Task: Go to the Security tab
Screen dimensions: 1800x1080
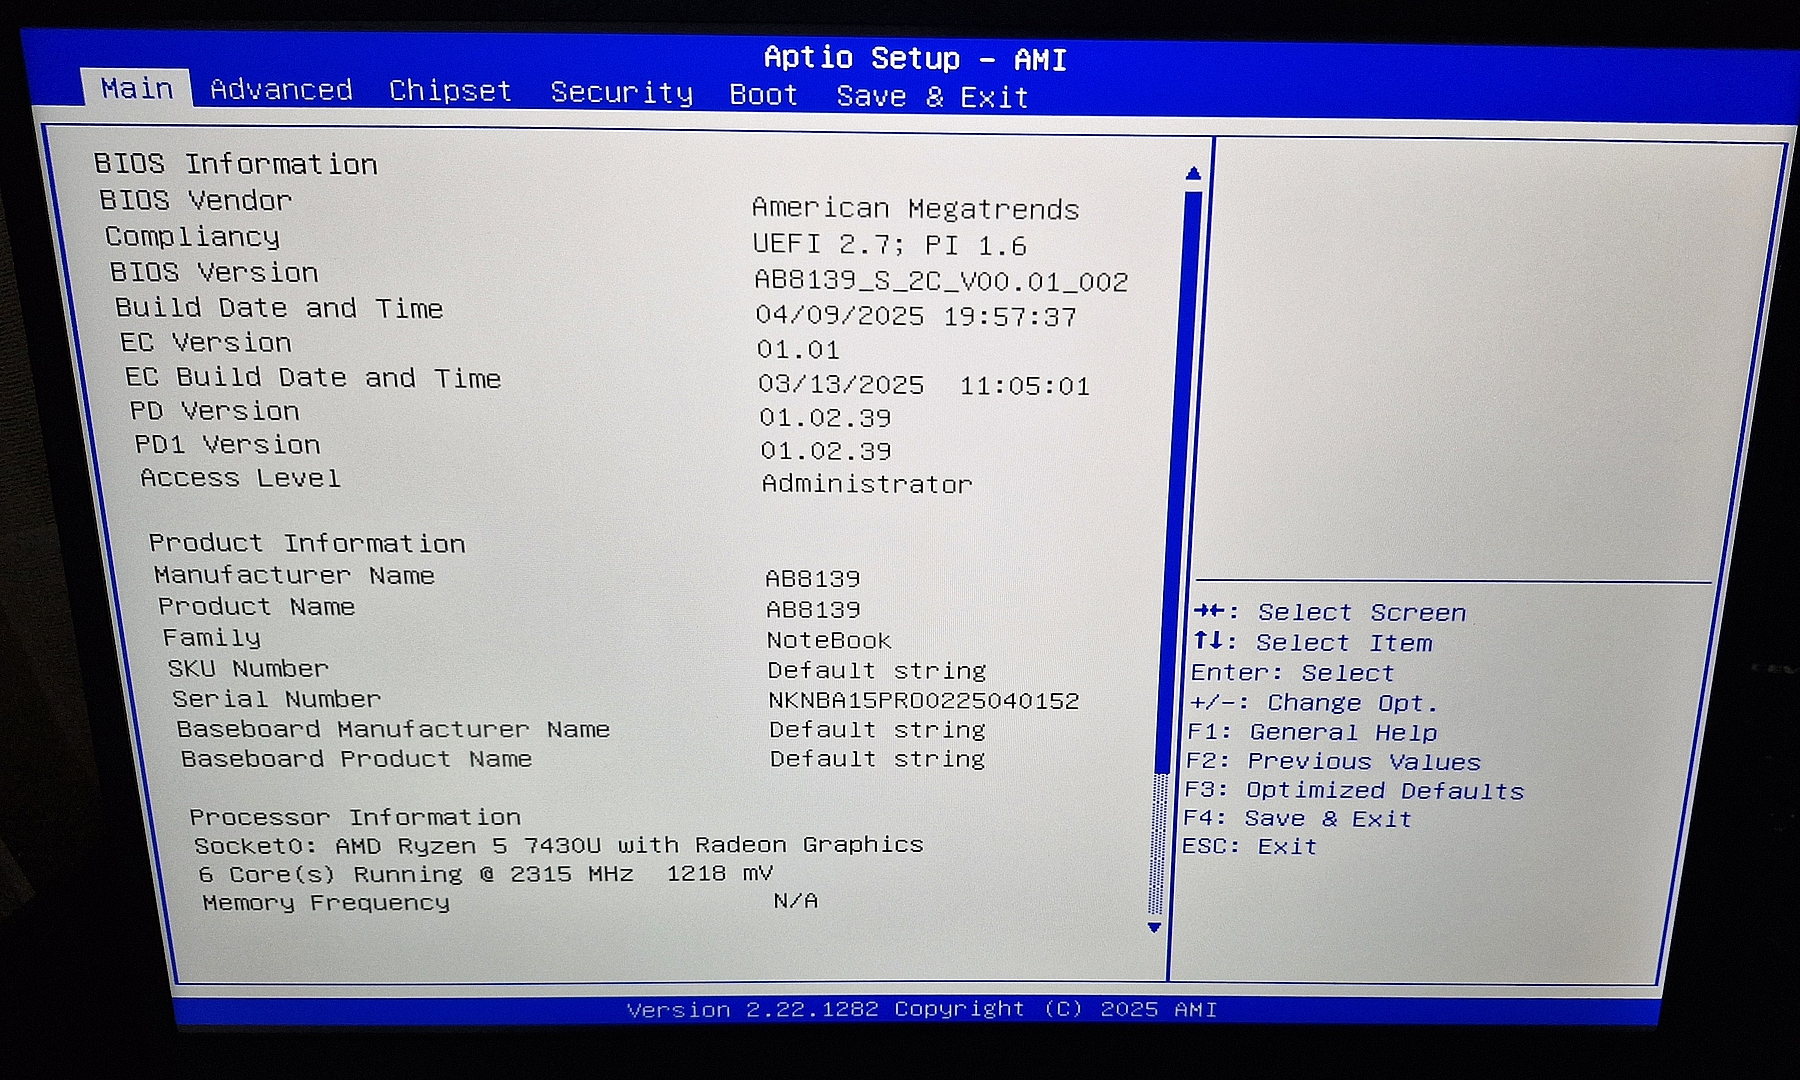Action: pyautogui.click(x=621, y=93)
